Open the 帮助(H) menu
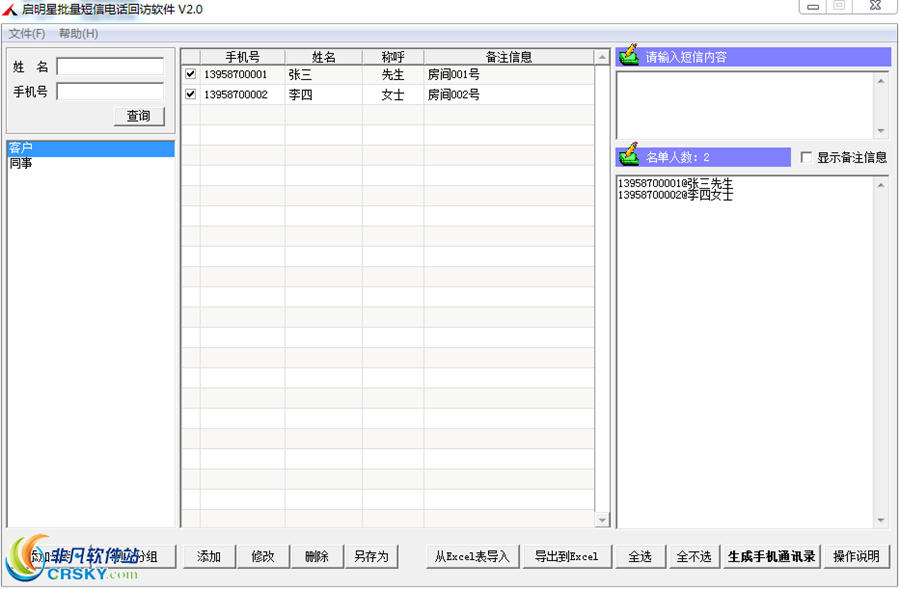The height and width of the screenshot is (589, 900). [78, 33]
